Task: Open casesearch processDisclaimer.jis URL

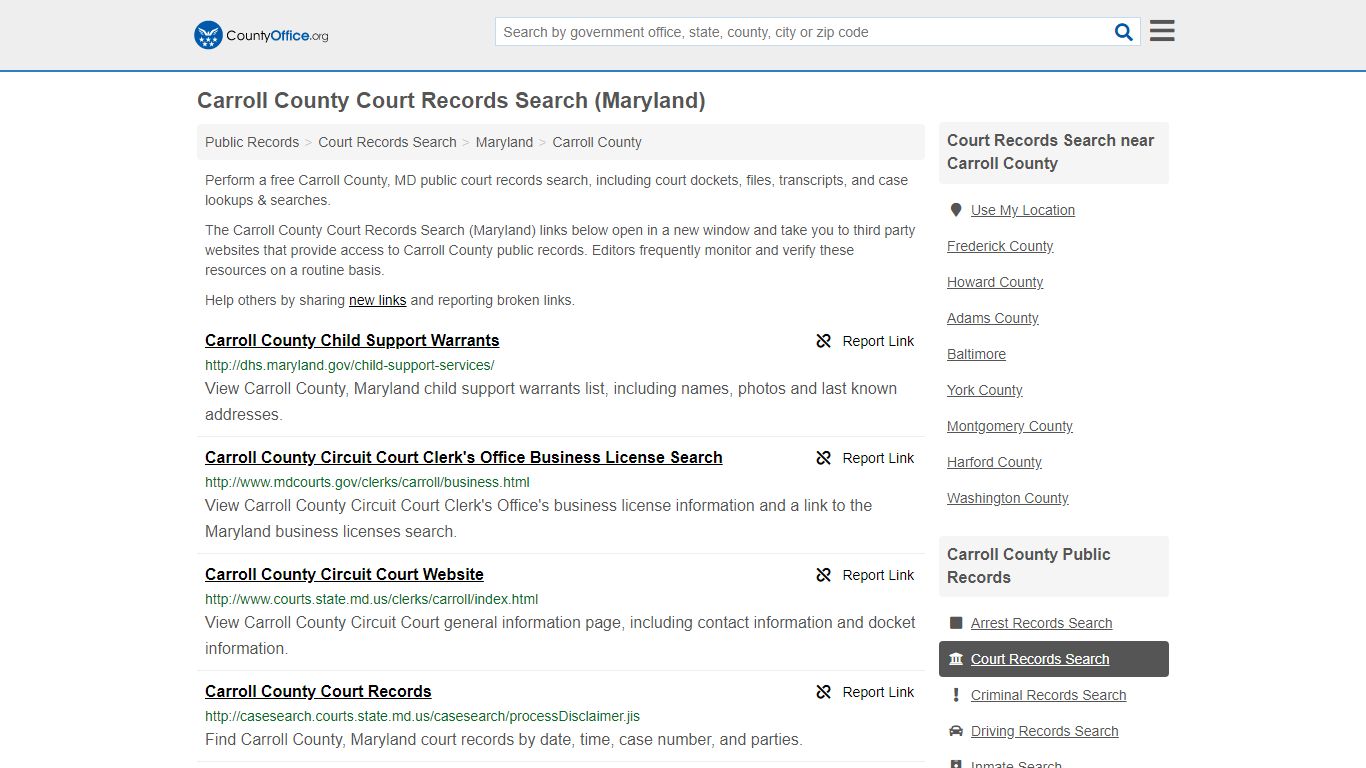Action: (422, 716)
